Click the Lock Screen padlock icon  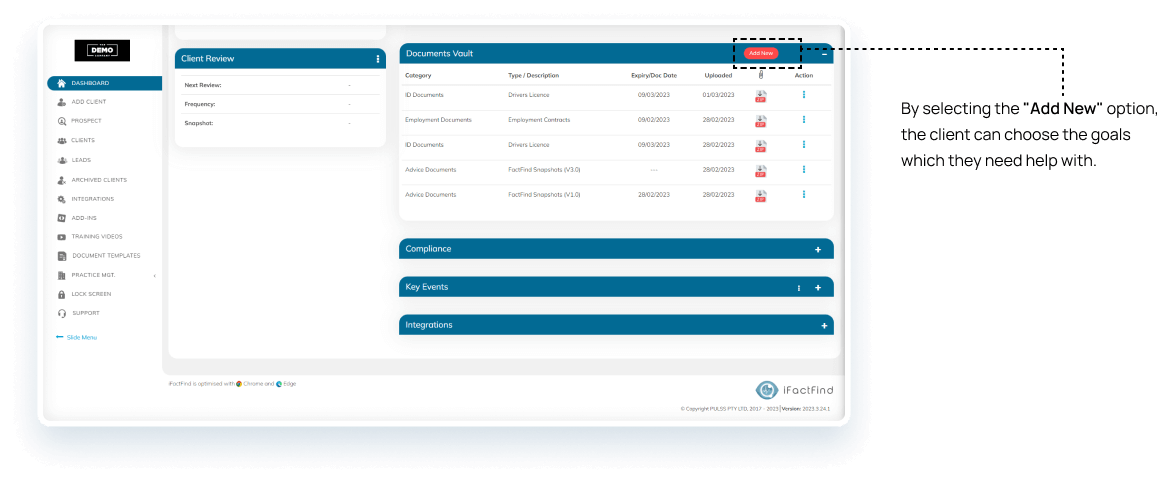[62, 294]
